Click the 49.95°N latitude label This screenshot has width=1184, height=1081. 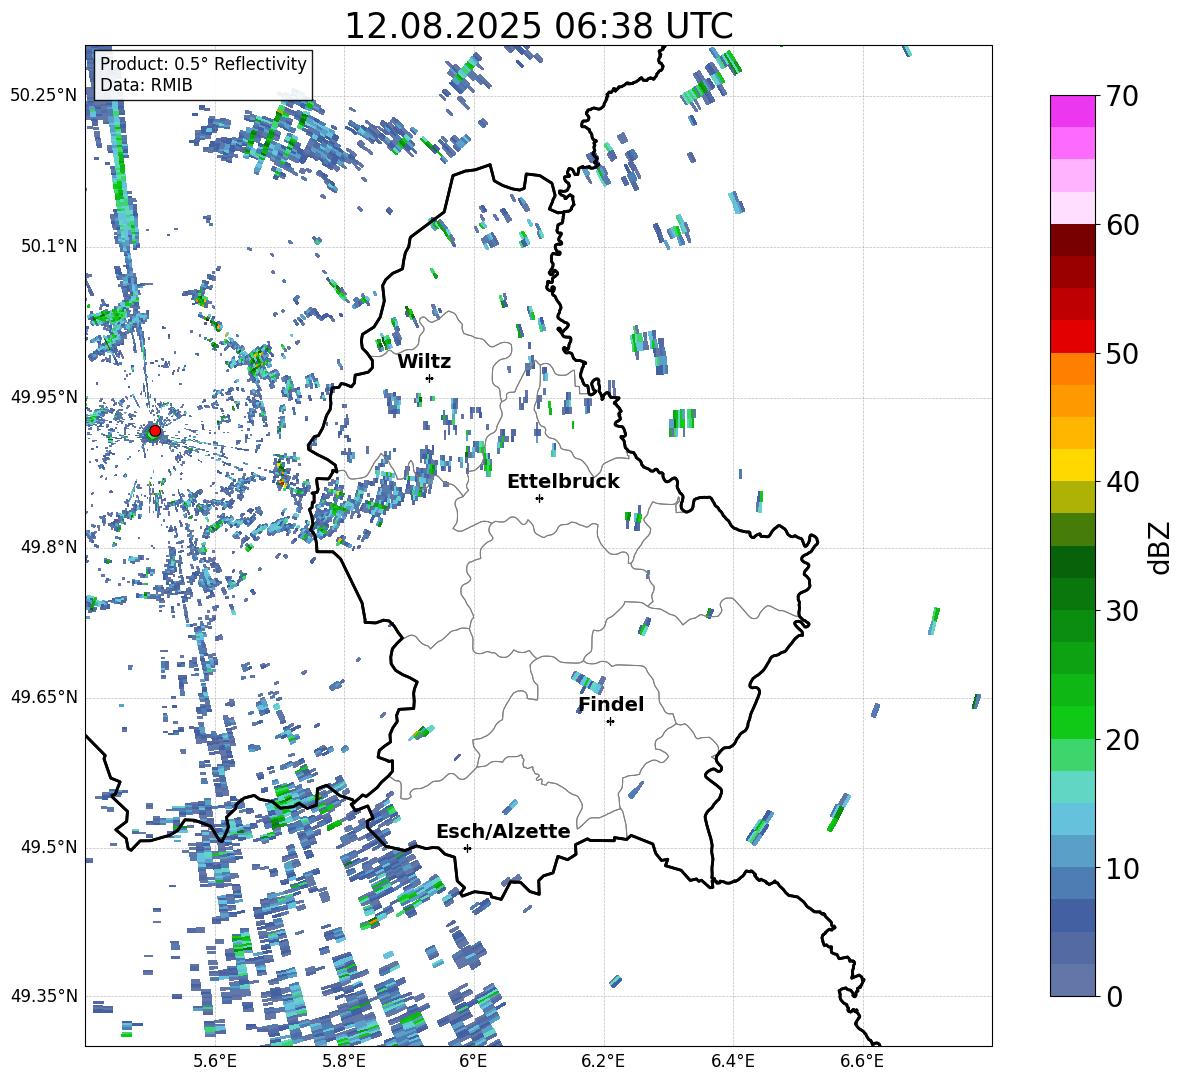pyautogui.click(x=44, y=397)
